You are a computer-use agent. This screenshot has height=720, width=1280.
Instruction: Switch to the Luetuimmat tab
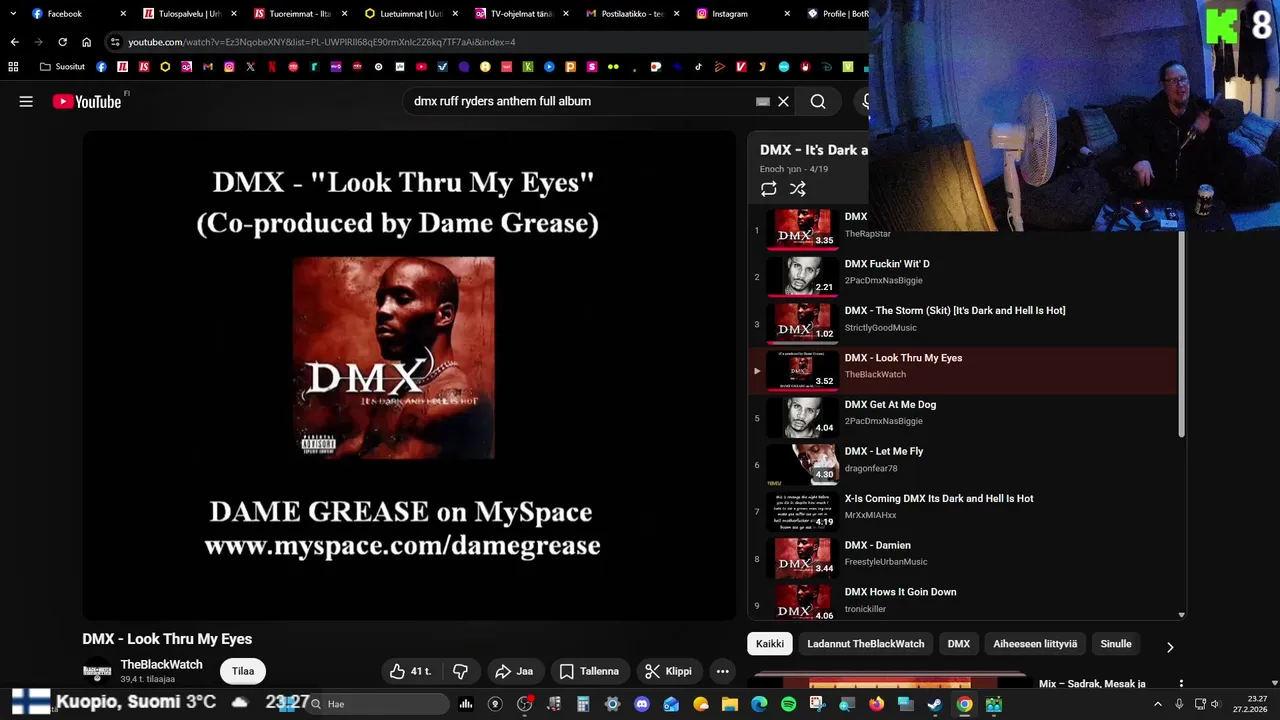click(x=411, y=14)
